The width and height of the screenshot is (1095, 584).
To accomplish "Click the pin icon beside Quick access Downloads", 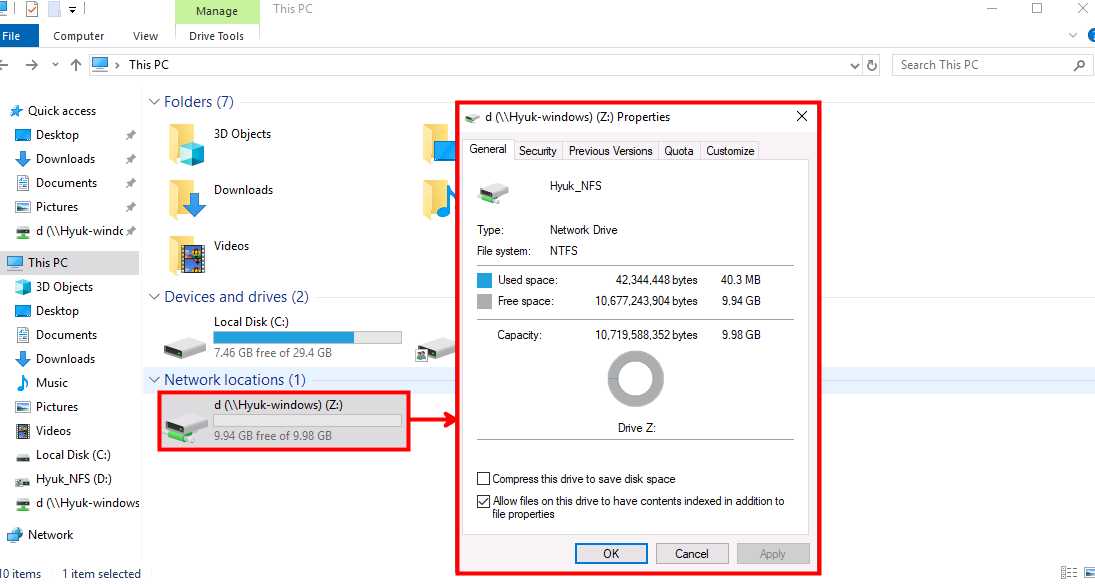I will tap(131, 159).
